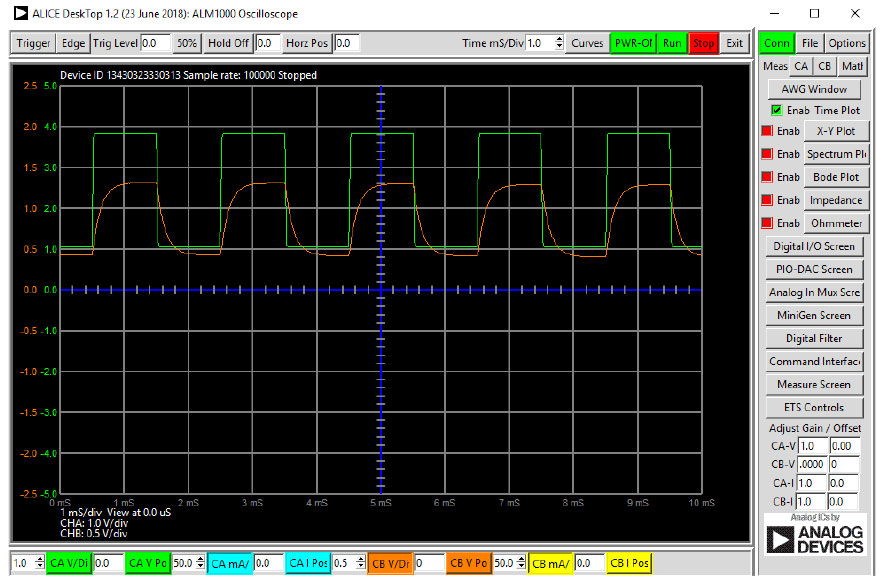The height and width of the screenshot is (582, 886).
Task: Open the CB measurement menu
Action: (x=824, y=67)
